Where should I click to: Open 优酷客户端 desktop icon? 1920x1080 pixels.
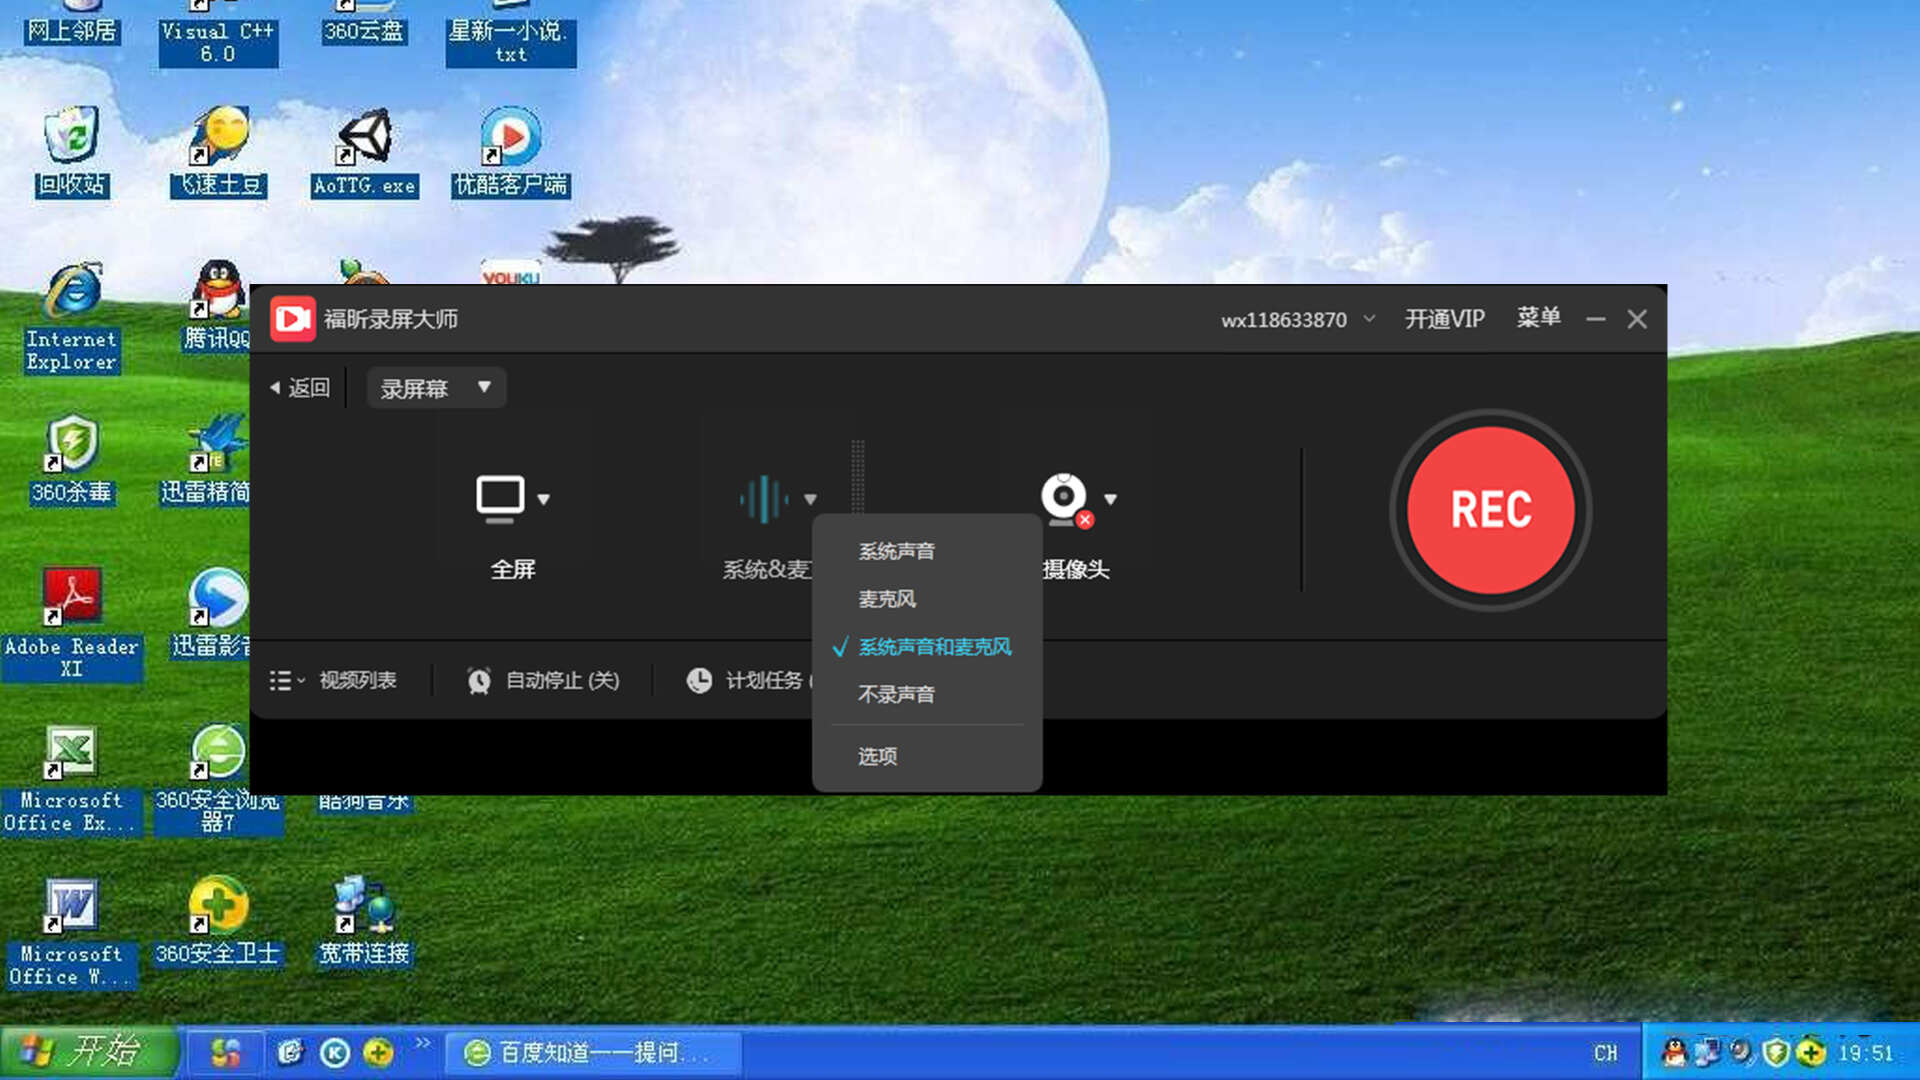click(x=511, y=152)
